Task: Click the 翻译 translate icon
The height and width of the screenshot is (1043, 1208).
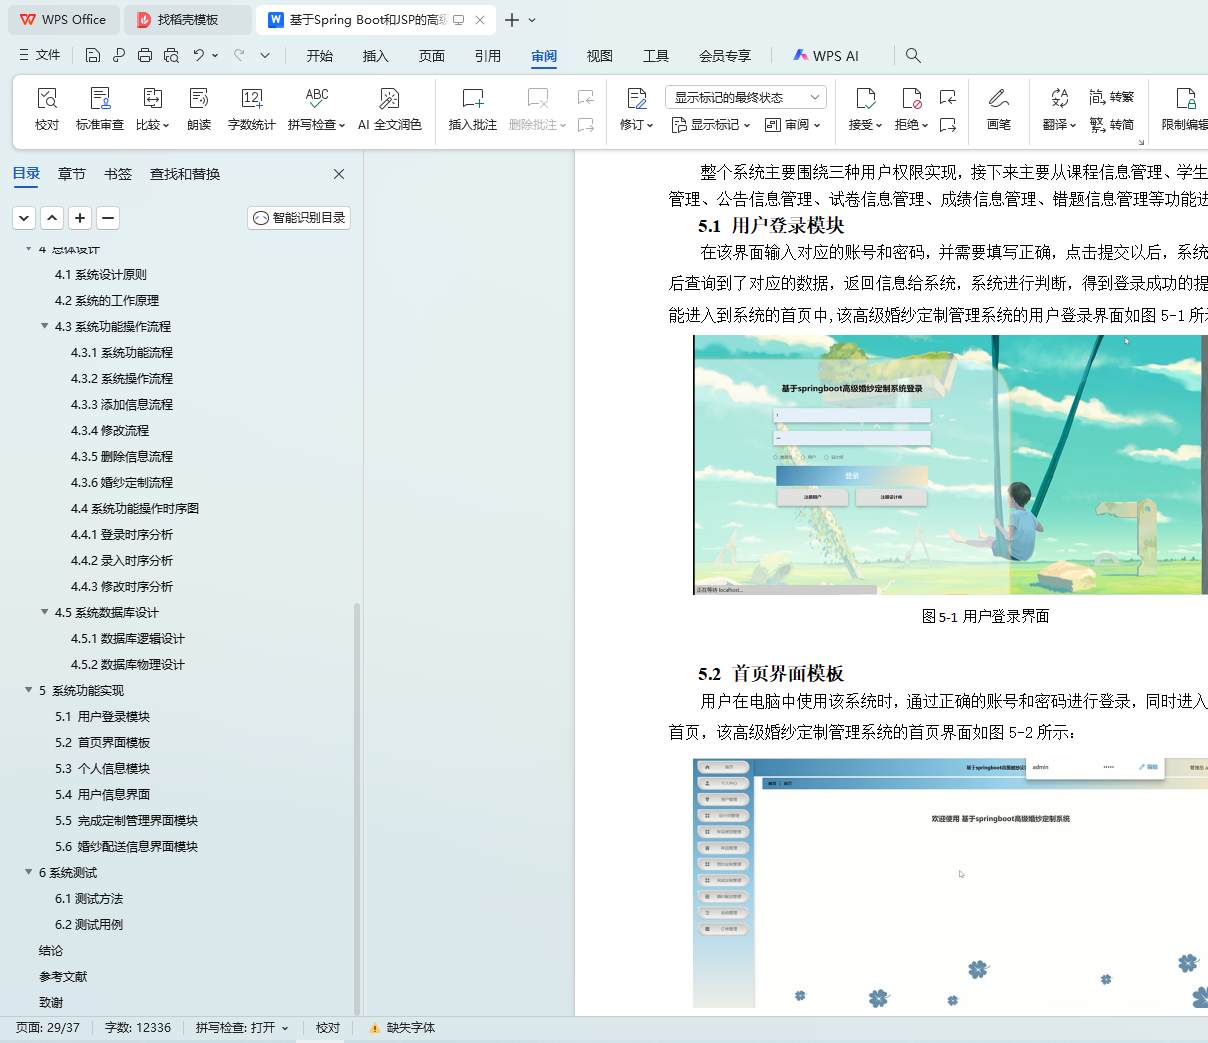Action: click(x=1059, y=98)
